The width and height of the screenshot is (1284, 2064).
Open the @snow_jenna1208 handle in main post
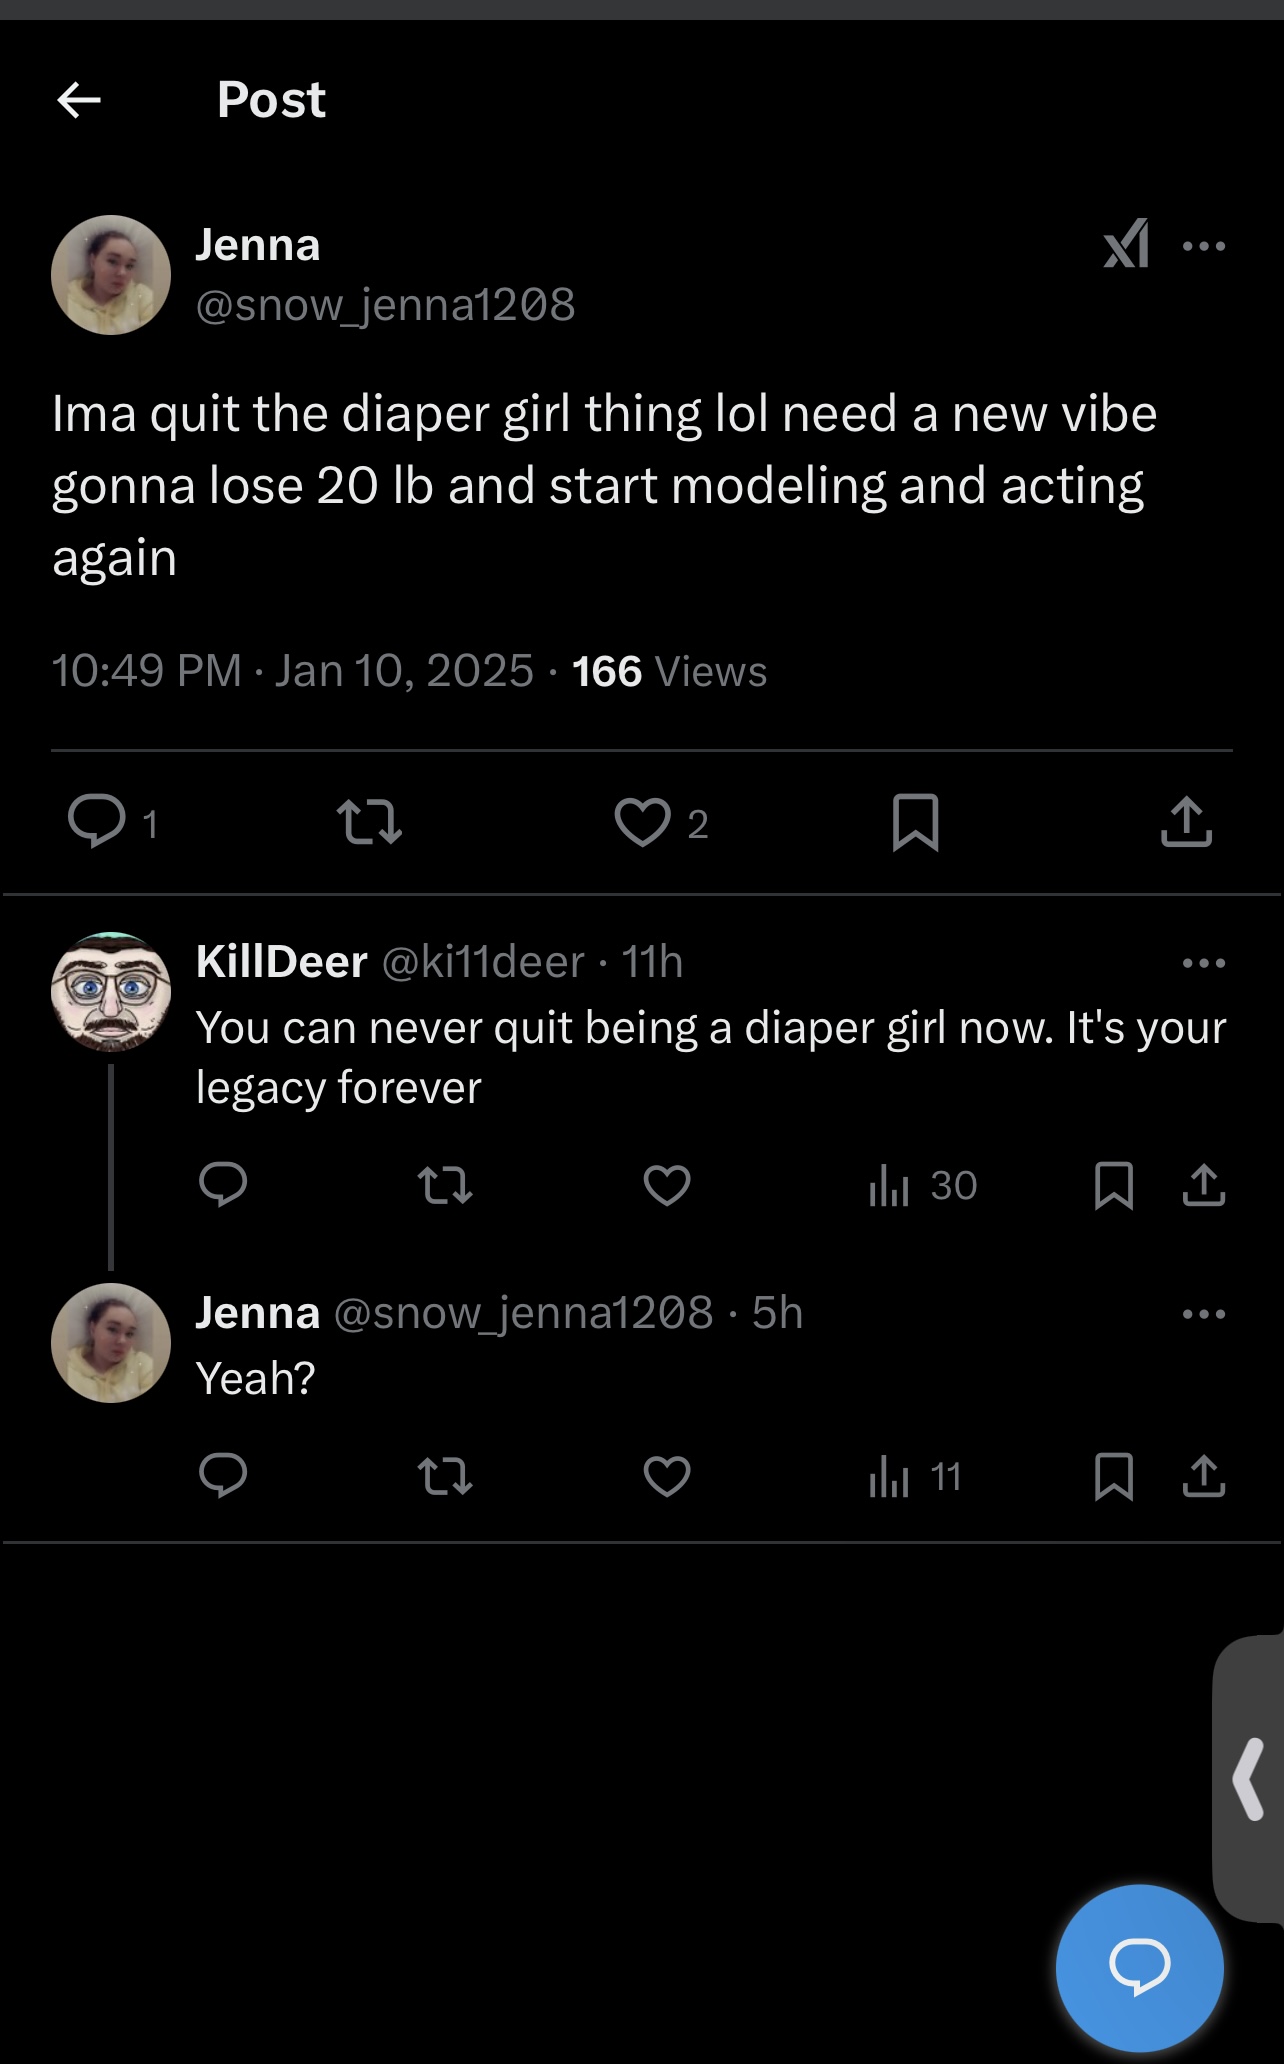[385, 304]
